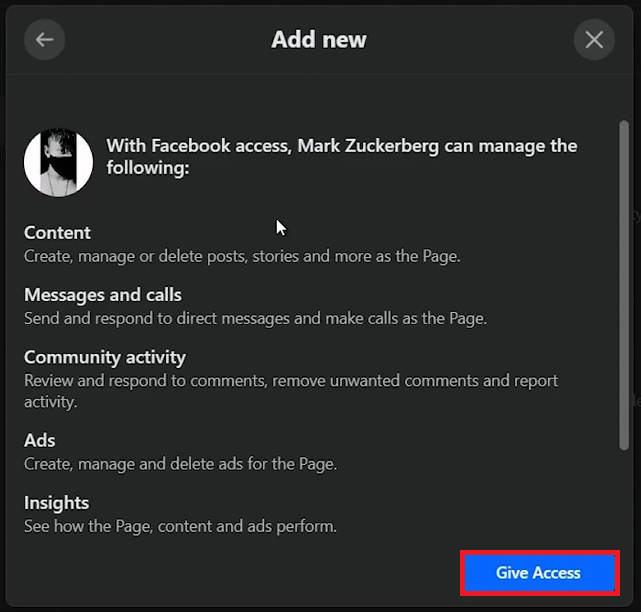Click the posts and stories description text
Screen dimensions: 641x612
242,256
